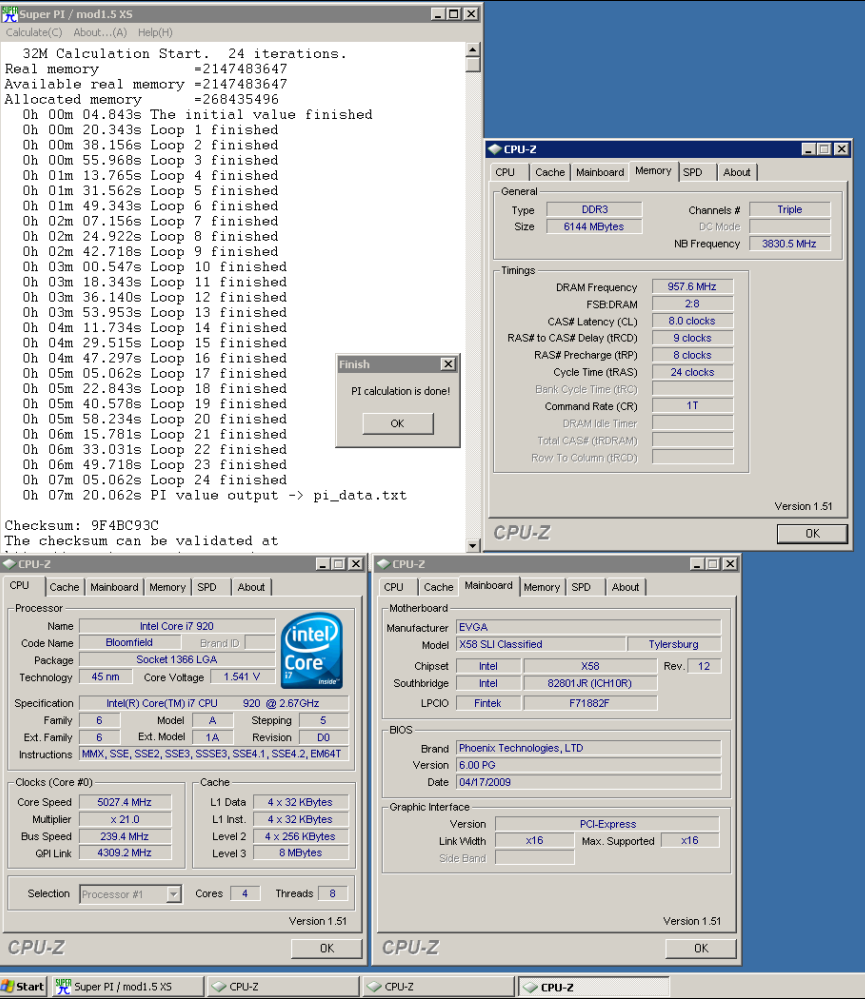The width and height of the screenshot is (865, 999).
Task: Click OK in the Finish dialog
Action: point(397,424)
